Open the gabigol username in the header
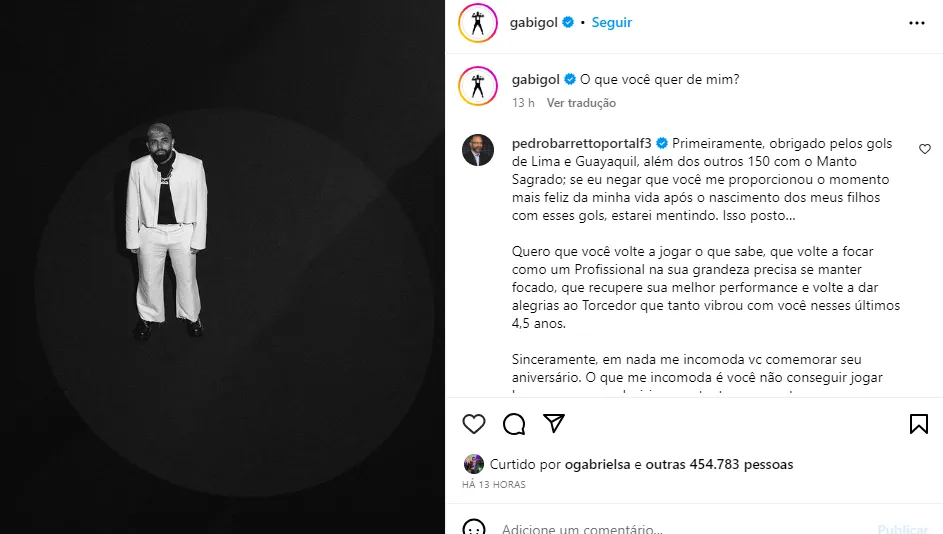The image size is (943, 534). coord(534,22)
